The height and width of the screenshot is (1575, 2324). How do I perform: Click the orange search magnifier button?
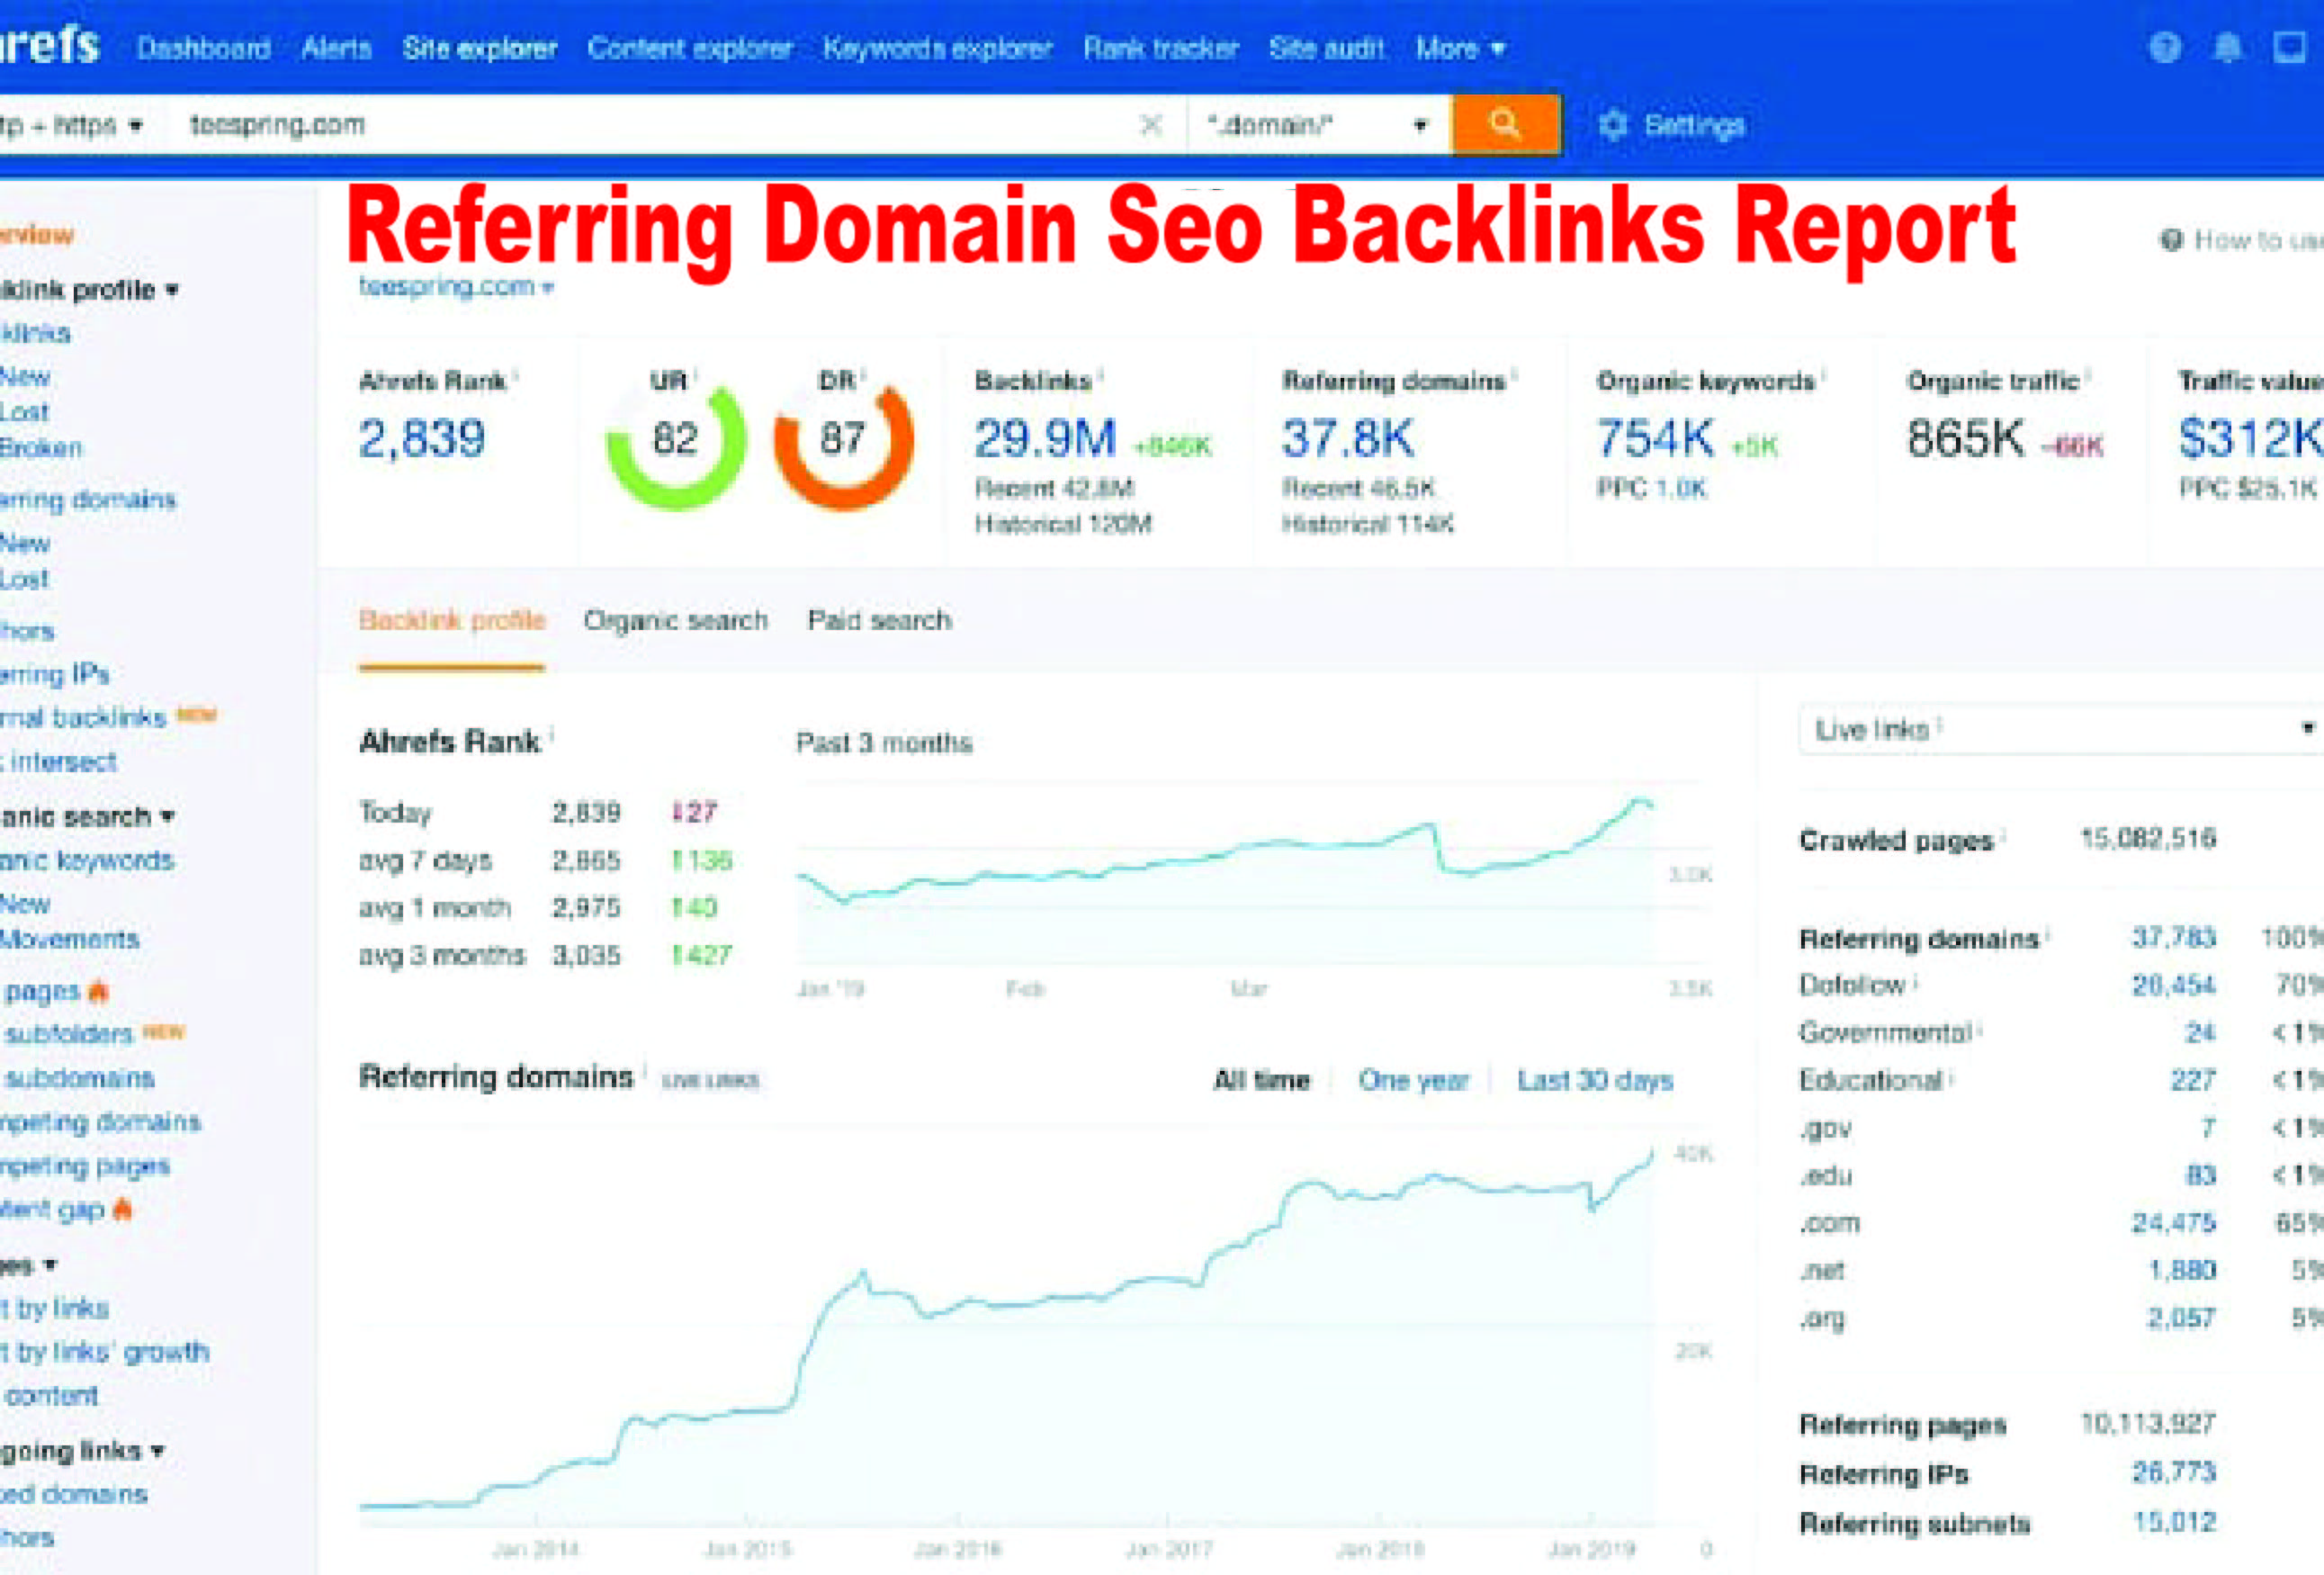(x=1504, y=125)
